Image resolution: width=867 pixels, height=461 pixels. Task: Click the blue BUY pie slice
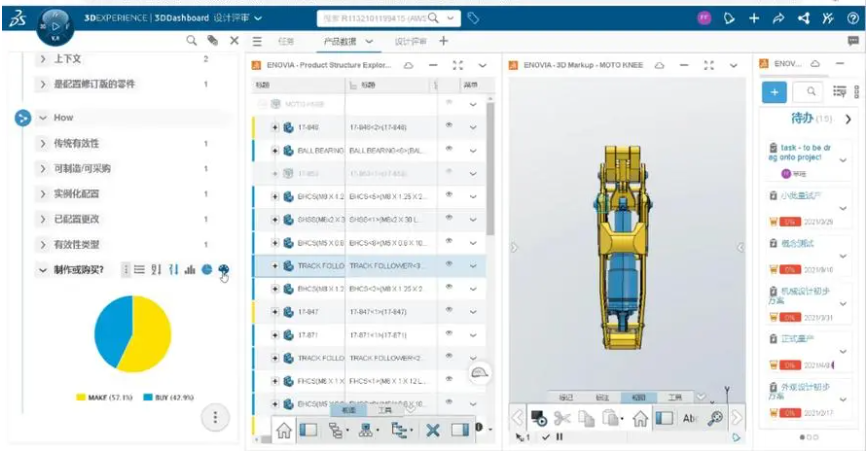point(111,332)
